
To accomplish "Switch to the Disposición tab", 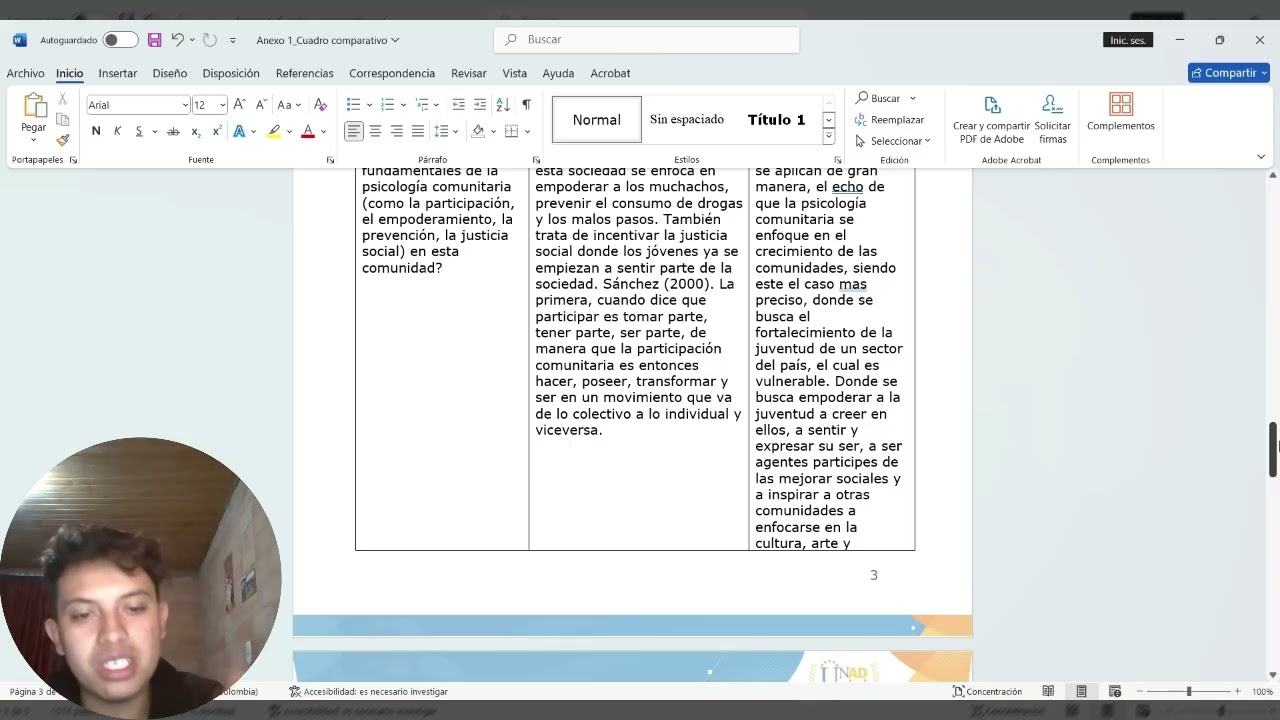I will pyautogui.click(x=231, y=73).
